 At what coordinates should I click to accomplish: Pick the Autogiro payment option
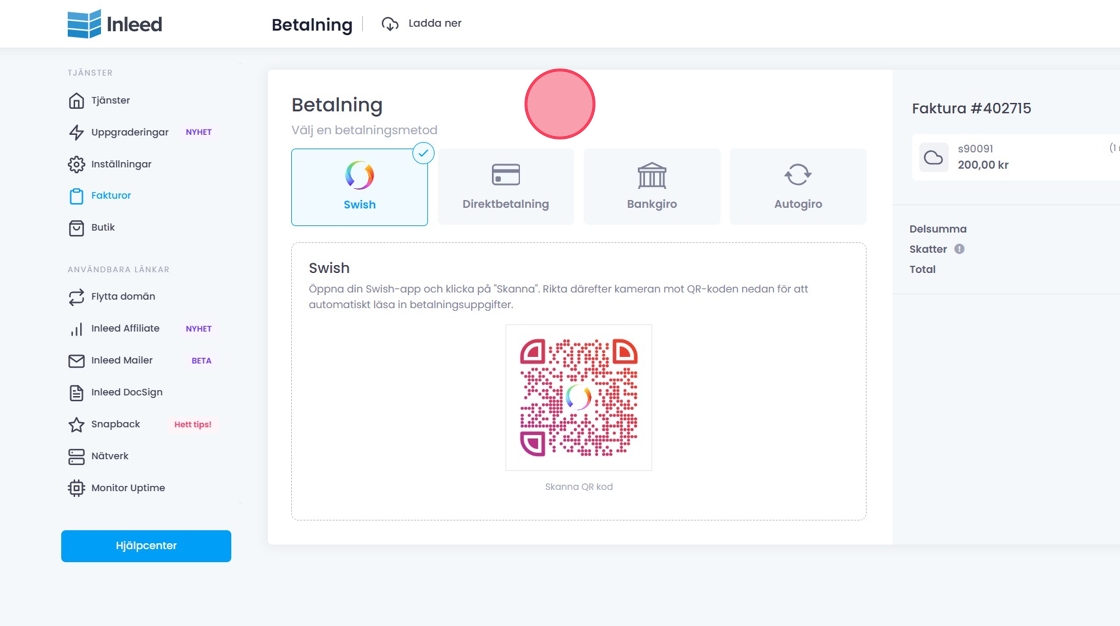(x=798, y=187)
